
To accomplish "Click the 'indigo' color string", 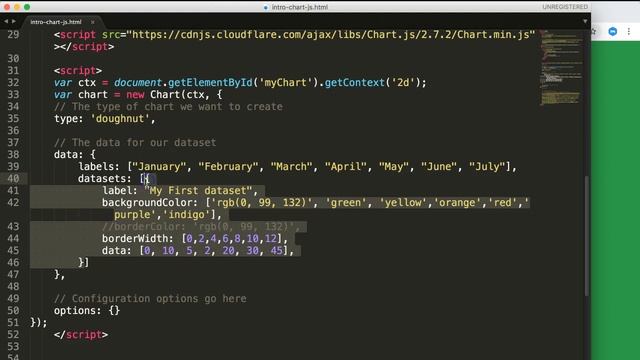I will point(186,215).
